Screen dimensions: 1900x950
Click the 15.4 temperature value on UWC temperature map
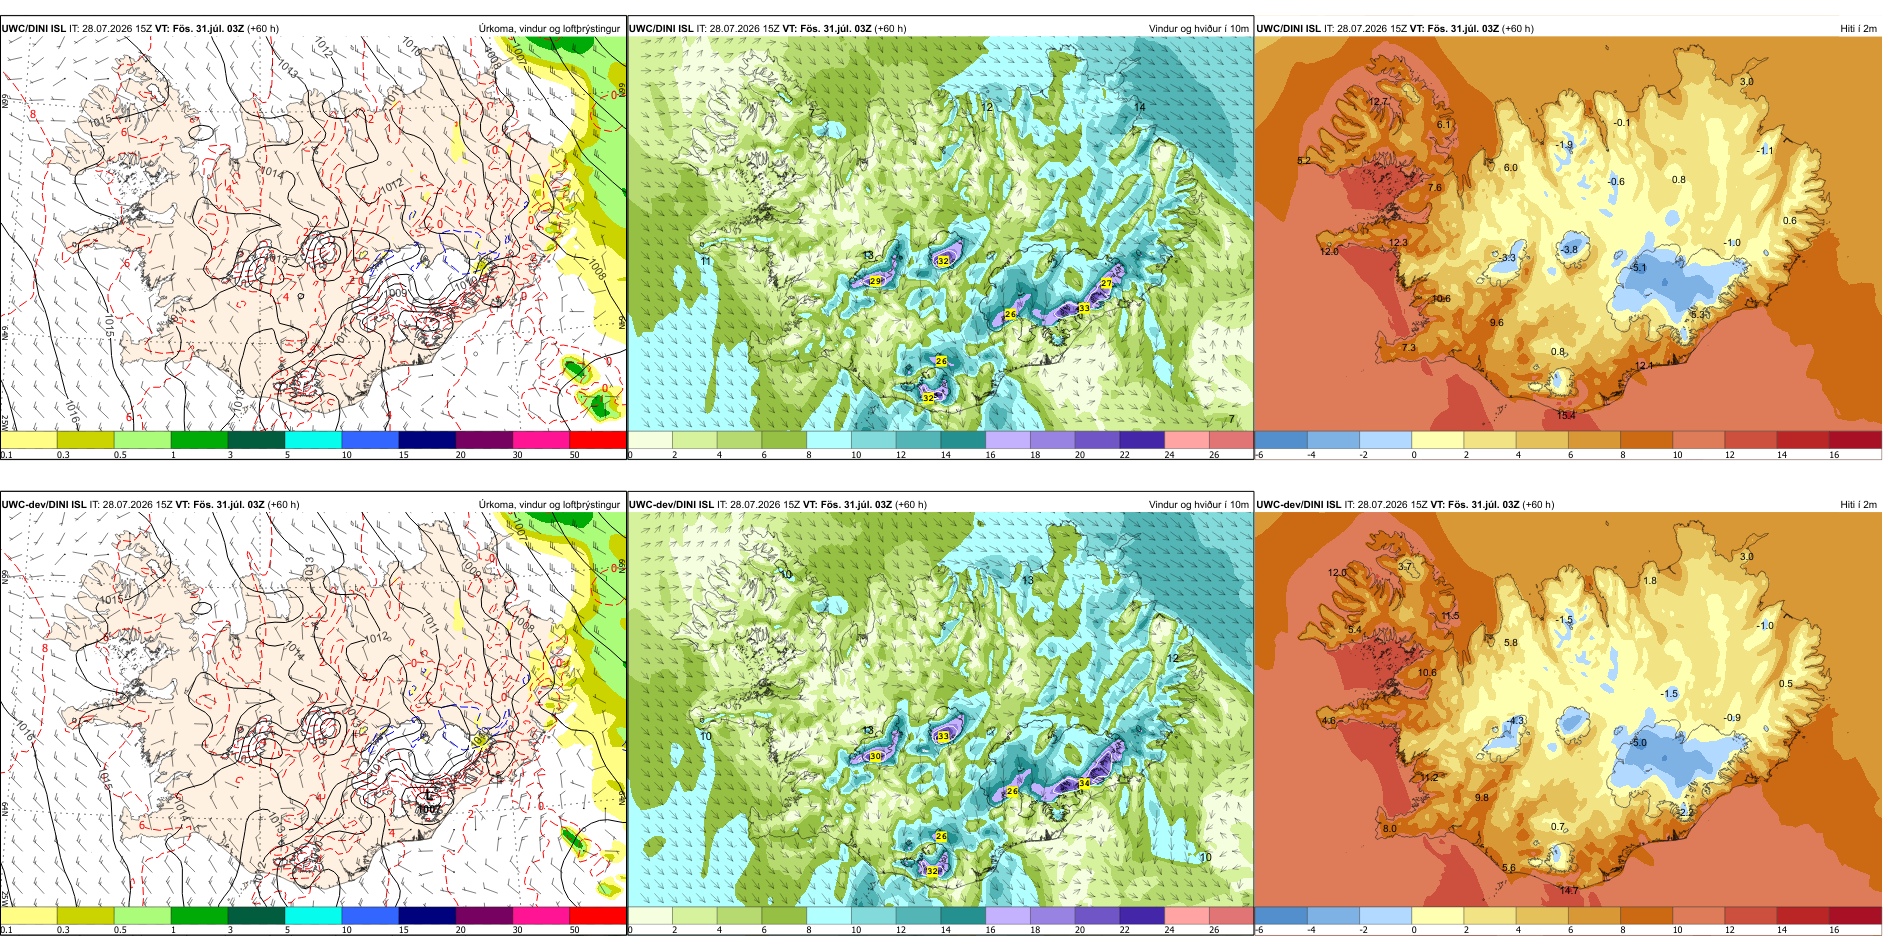(x=1566, y=415)
